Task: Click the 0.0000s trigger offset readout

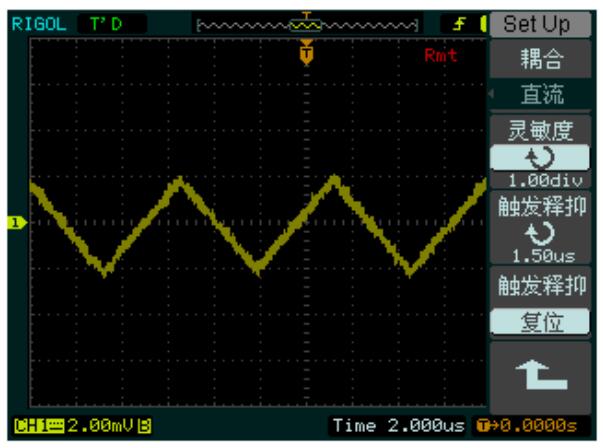Action: click(543, 427)
